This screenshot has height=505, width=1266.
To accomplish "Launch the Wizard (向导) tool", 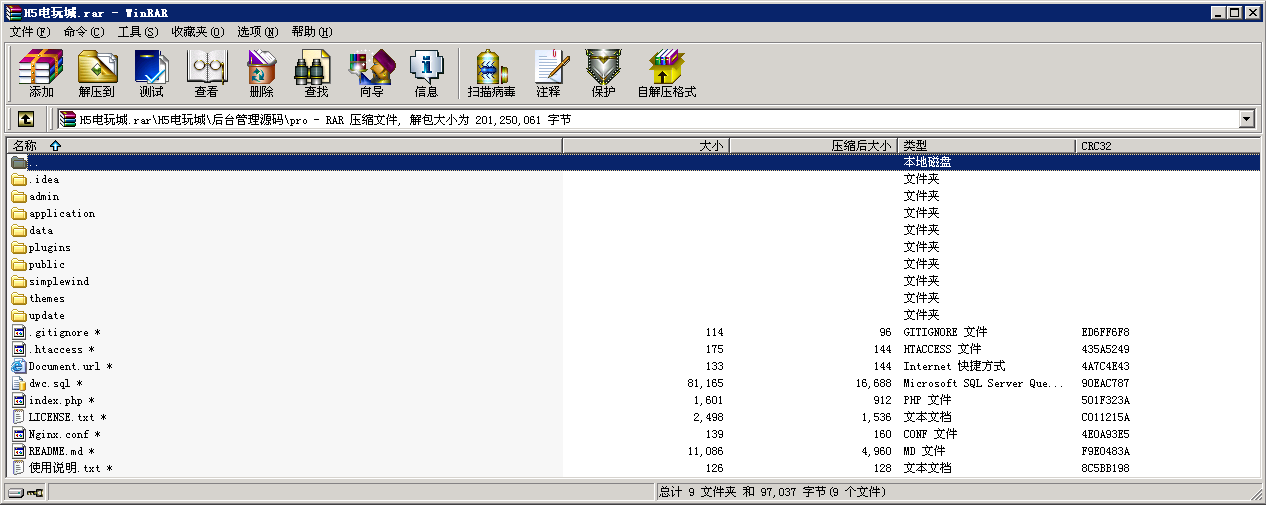I will pyautogui.click(x=371, y=73).
